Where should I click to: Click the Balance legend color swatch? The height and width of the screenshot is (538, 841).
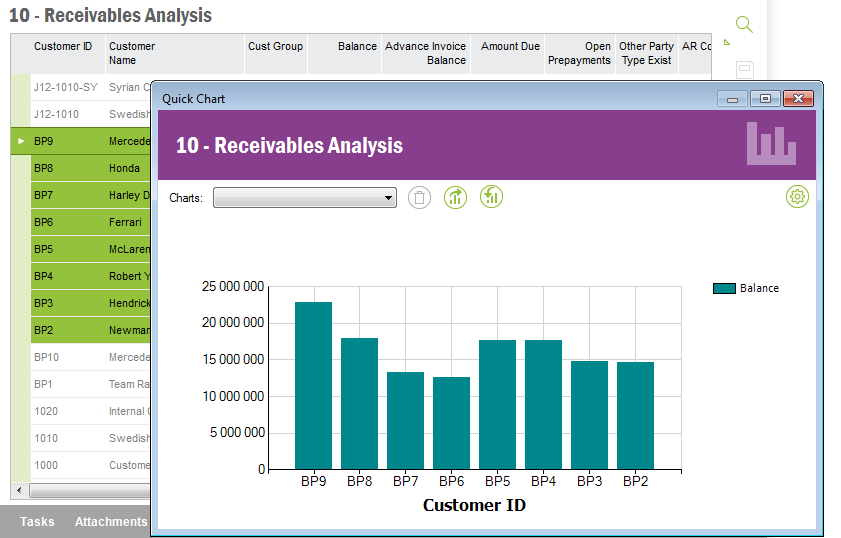click(724, 288)
